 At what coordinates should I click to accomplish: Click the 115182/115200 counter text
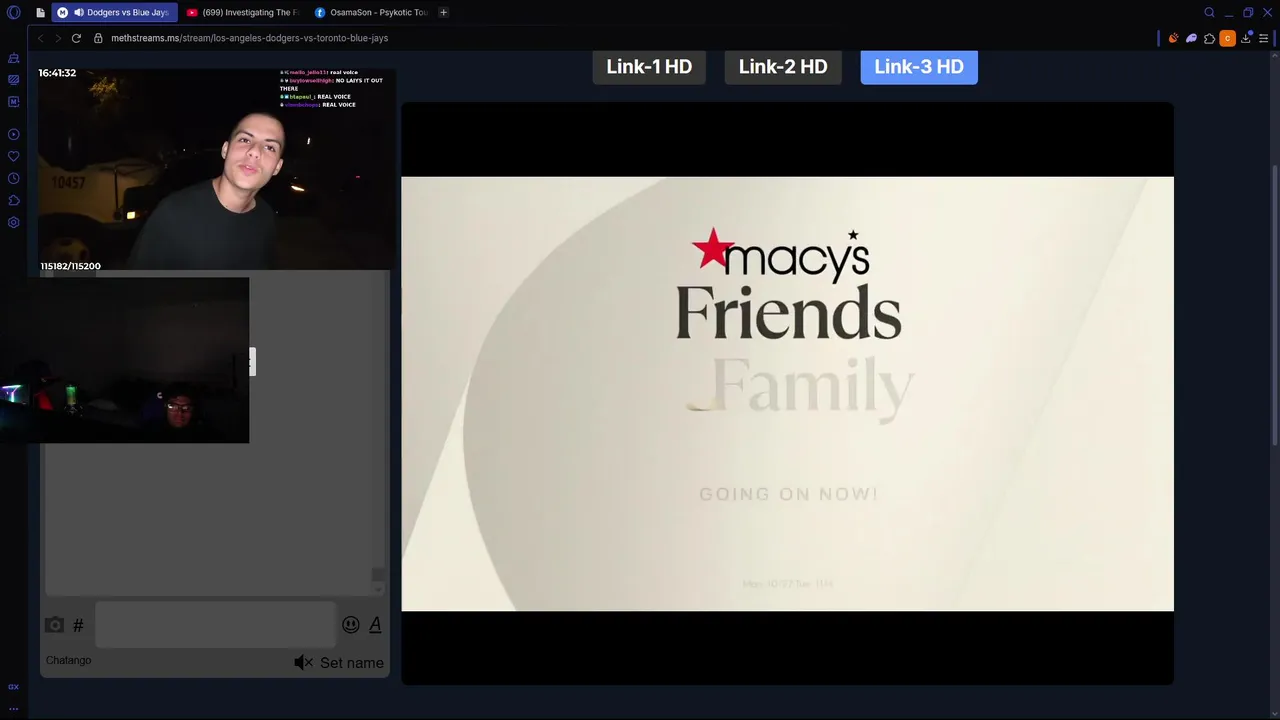click(70, 266)
